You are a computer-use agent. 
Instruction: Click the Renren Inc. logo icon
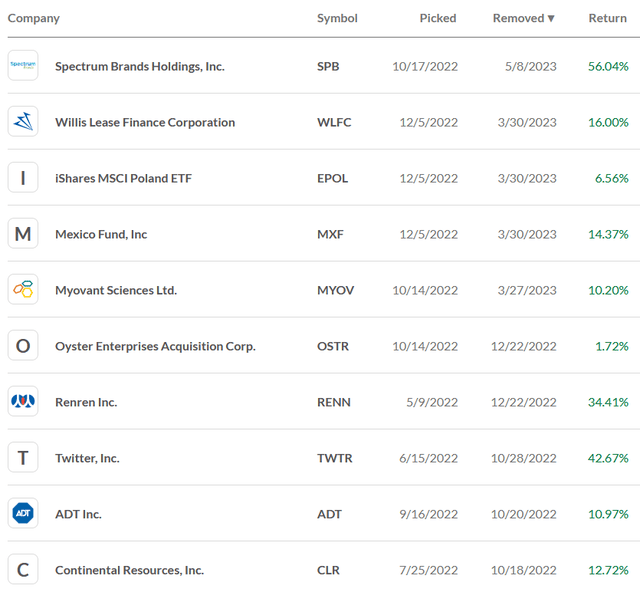click(23, 402)
